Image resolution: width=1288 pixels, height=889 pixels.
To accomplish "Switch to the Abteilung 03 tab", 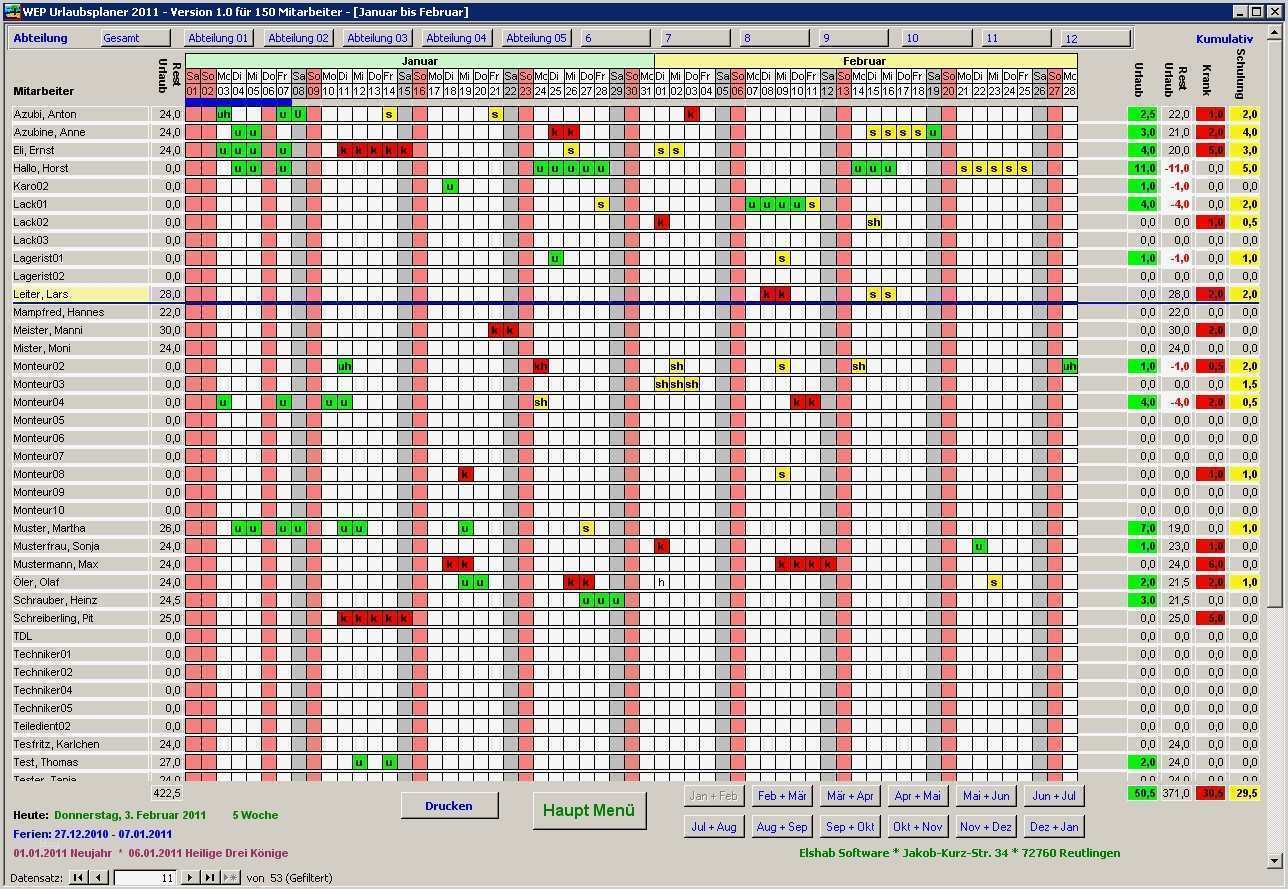I will pyautogui.click(x=376, y=37).
